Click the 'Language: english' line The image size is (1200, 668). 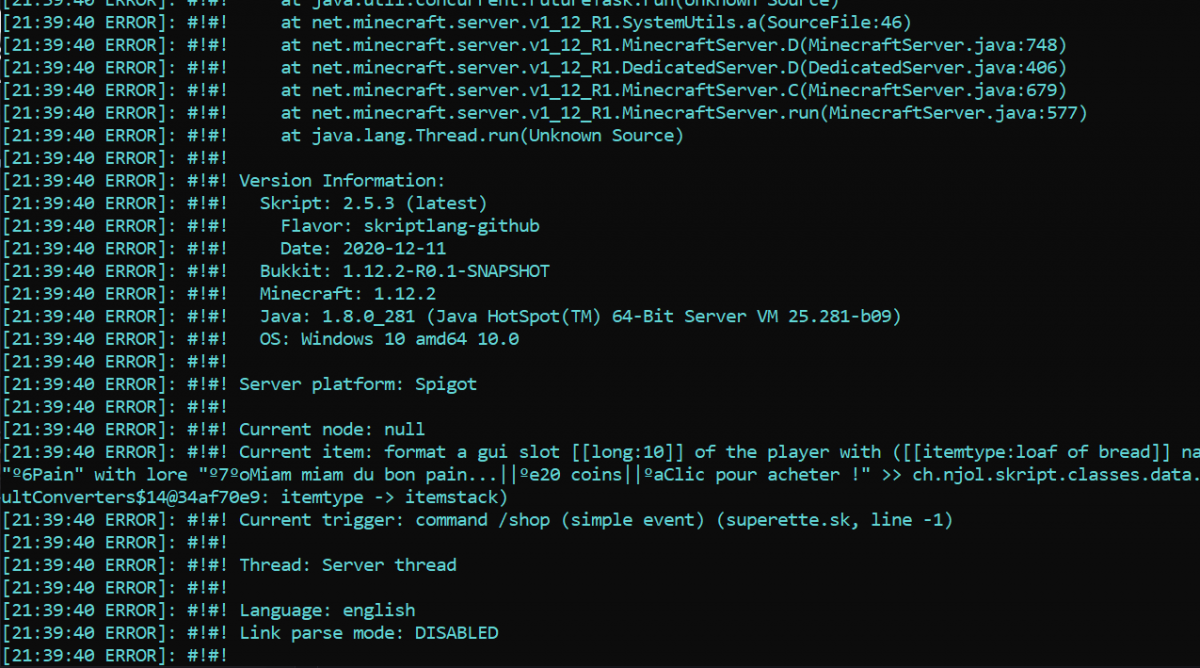[327, 610]
